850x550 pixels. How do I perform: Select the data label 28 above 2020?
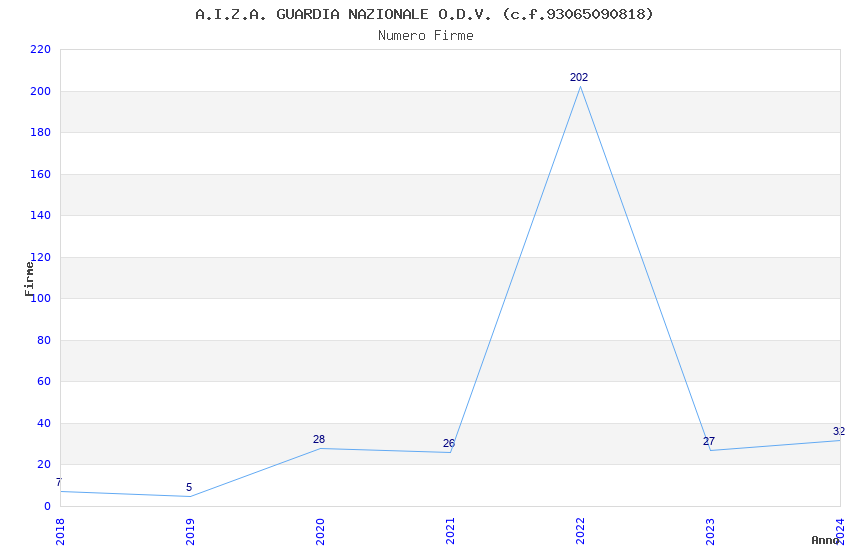(x=319, y=439)
